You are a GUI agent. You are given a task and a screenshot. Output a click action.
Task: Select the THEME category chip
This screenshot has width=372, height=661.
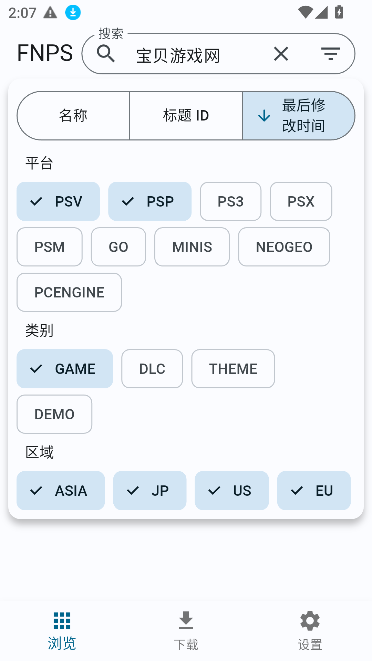[x=233, y=368]
